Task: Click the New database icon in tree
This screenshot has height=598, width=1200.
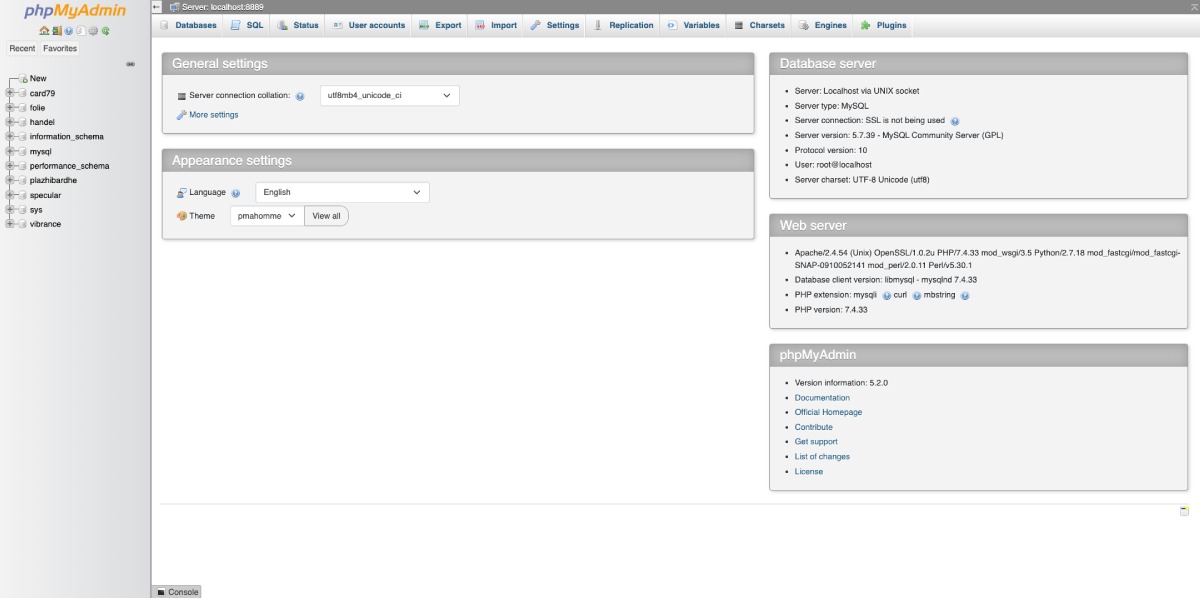Action: click(x=23, y=78)
